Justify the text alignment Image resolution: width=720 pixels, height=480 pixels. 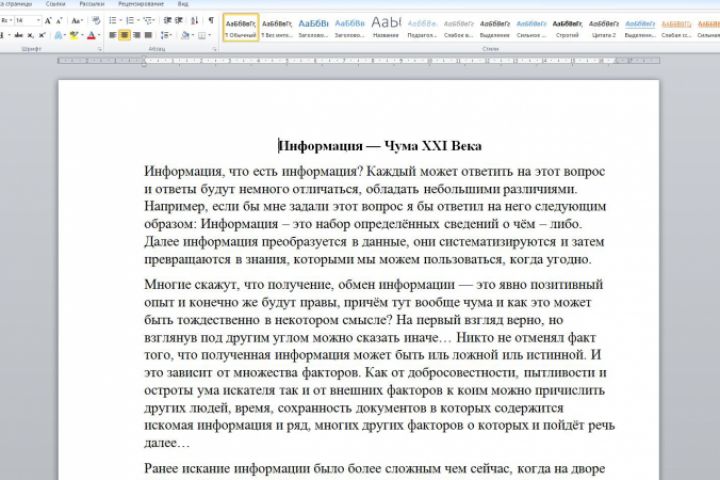click(x=148, y=35)
